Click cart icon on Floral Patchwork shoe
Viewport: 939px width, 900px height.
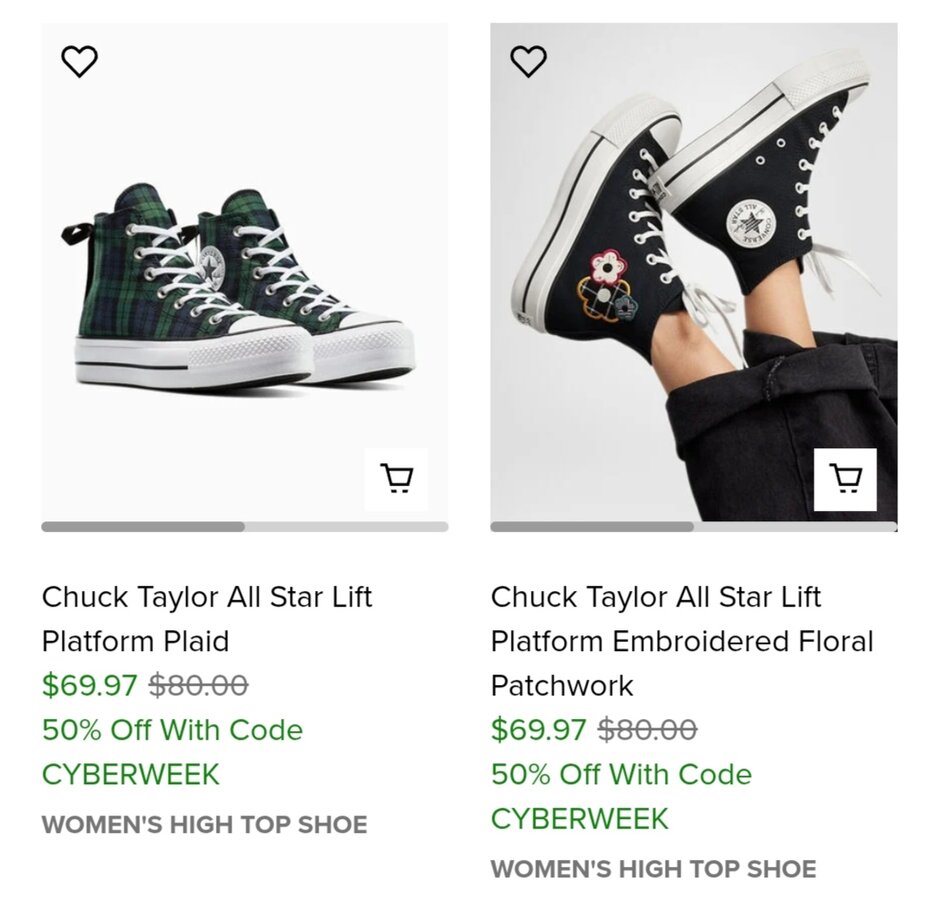[x=845, y=479]
